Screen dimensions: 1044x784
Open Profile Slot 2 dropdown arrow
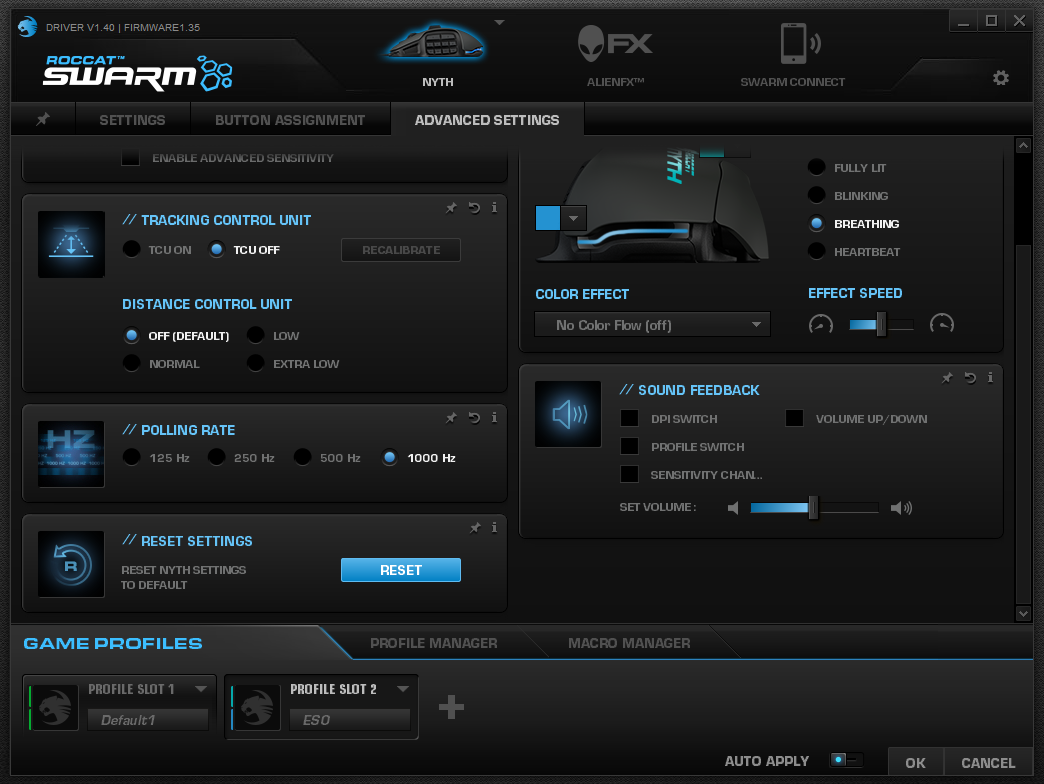(x=402, y=689)
